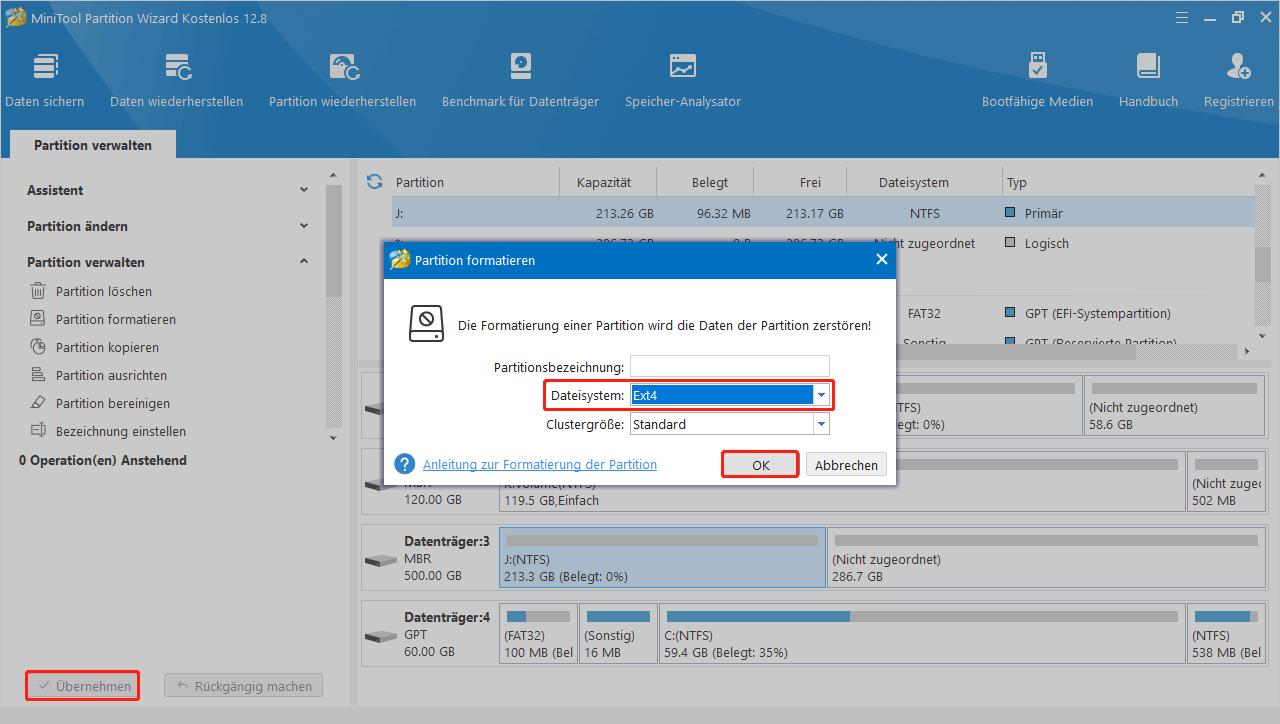Open Daten wiederherstellen tool

177,80
